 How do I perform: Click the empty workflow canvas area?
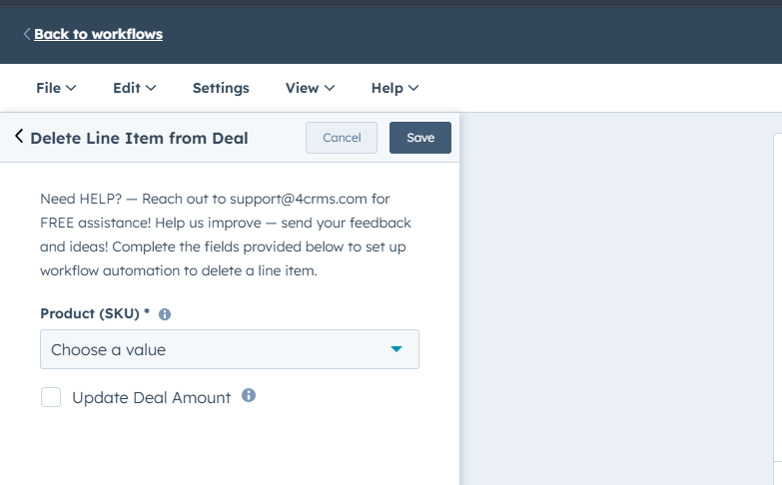(x=616, y=298)
